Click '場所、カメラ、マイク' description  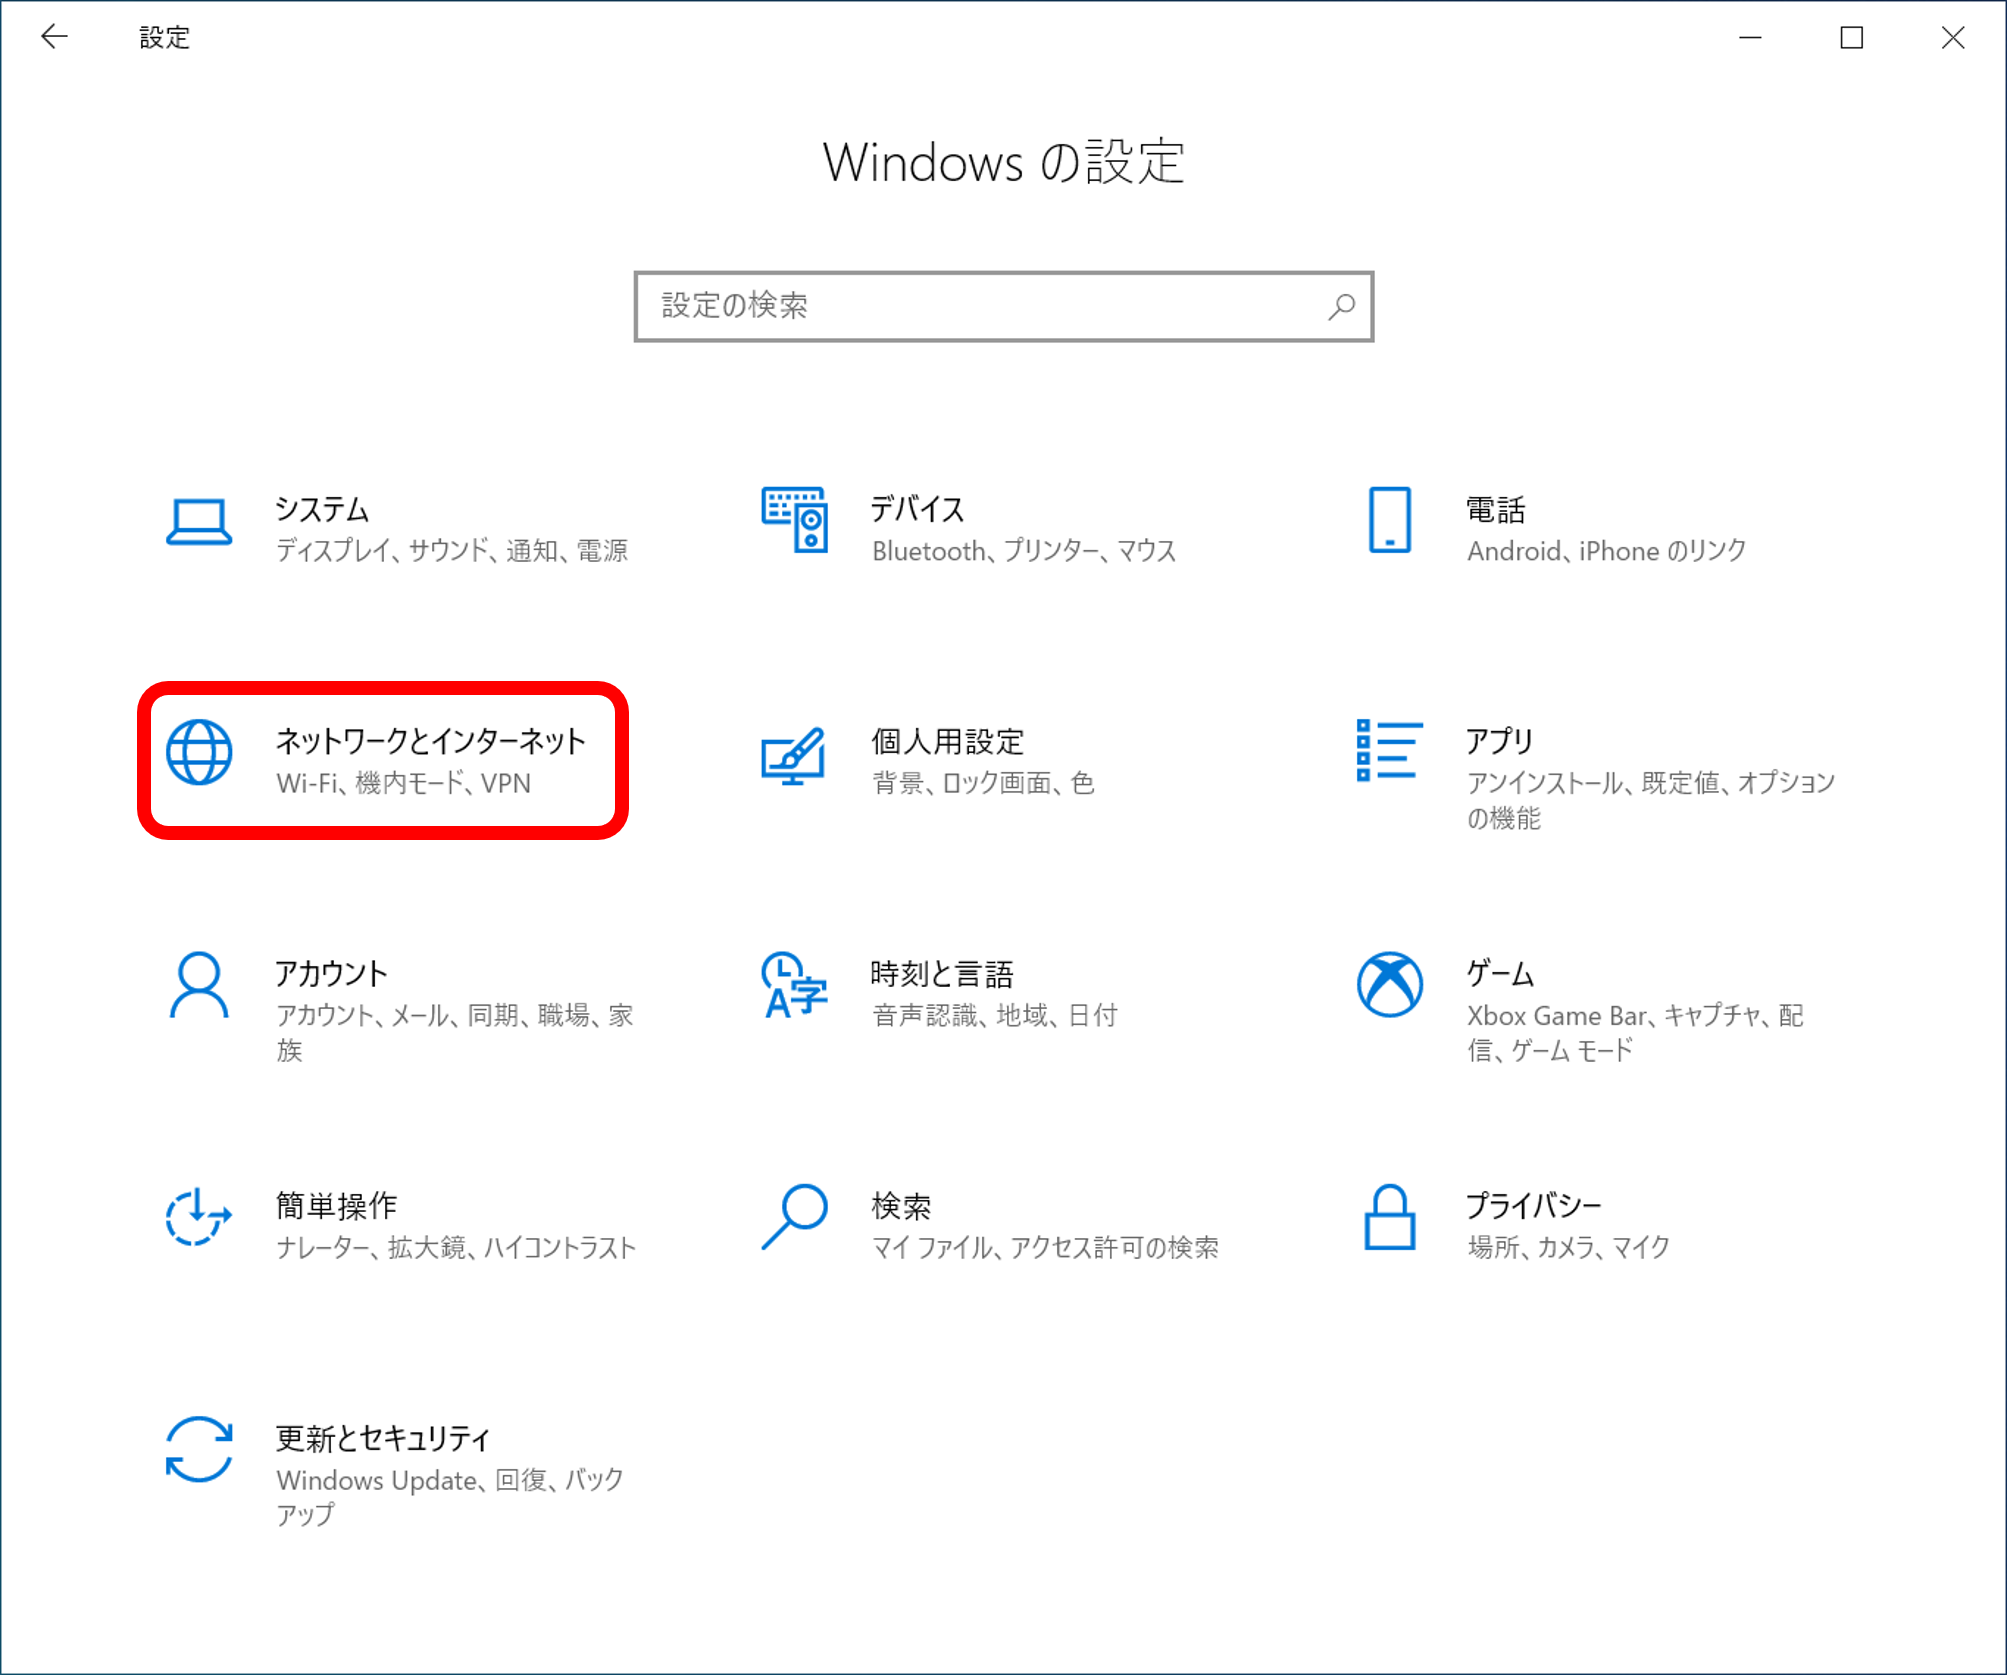(1568, 1247)
